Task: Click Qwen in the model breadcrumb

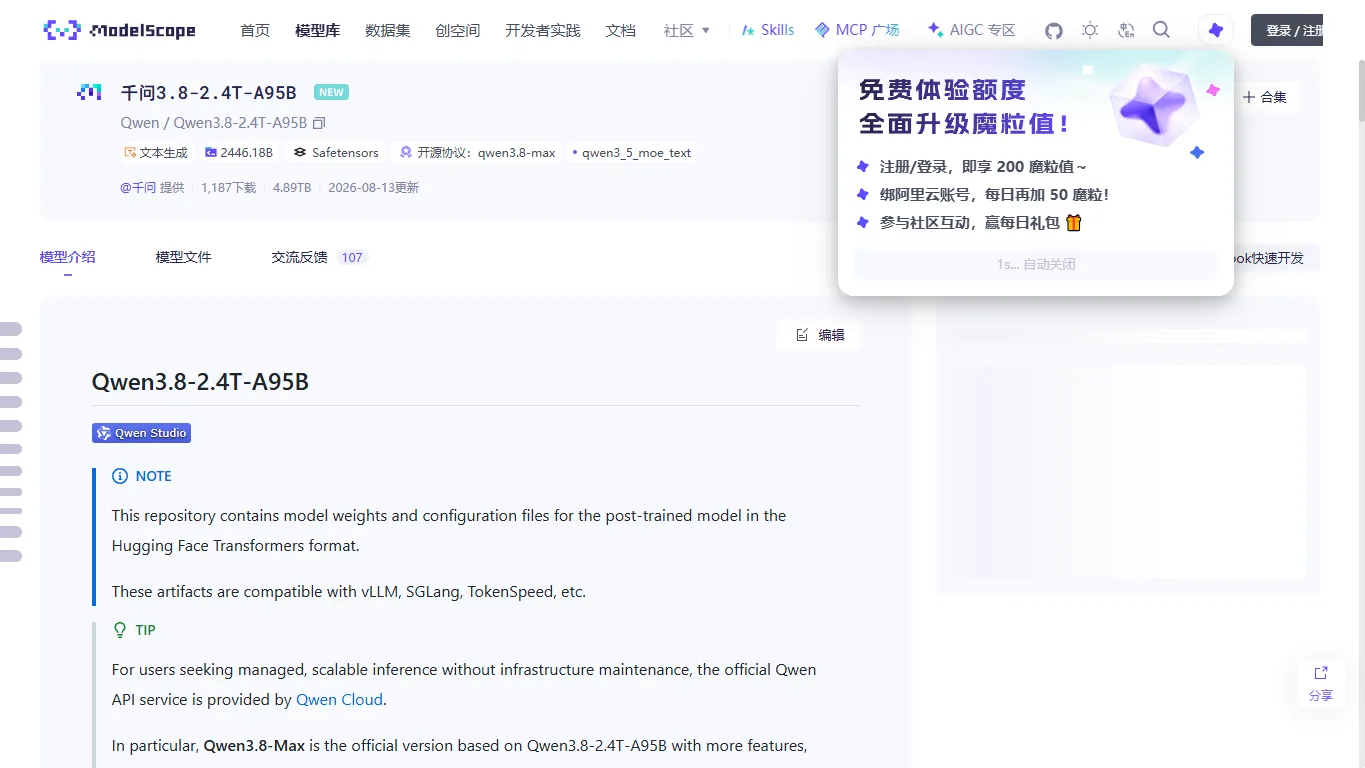Action: pyautogui.click(x=140, y=123)
